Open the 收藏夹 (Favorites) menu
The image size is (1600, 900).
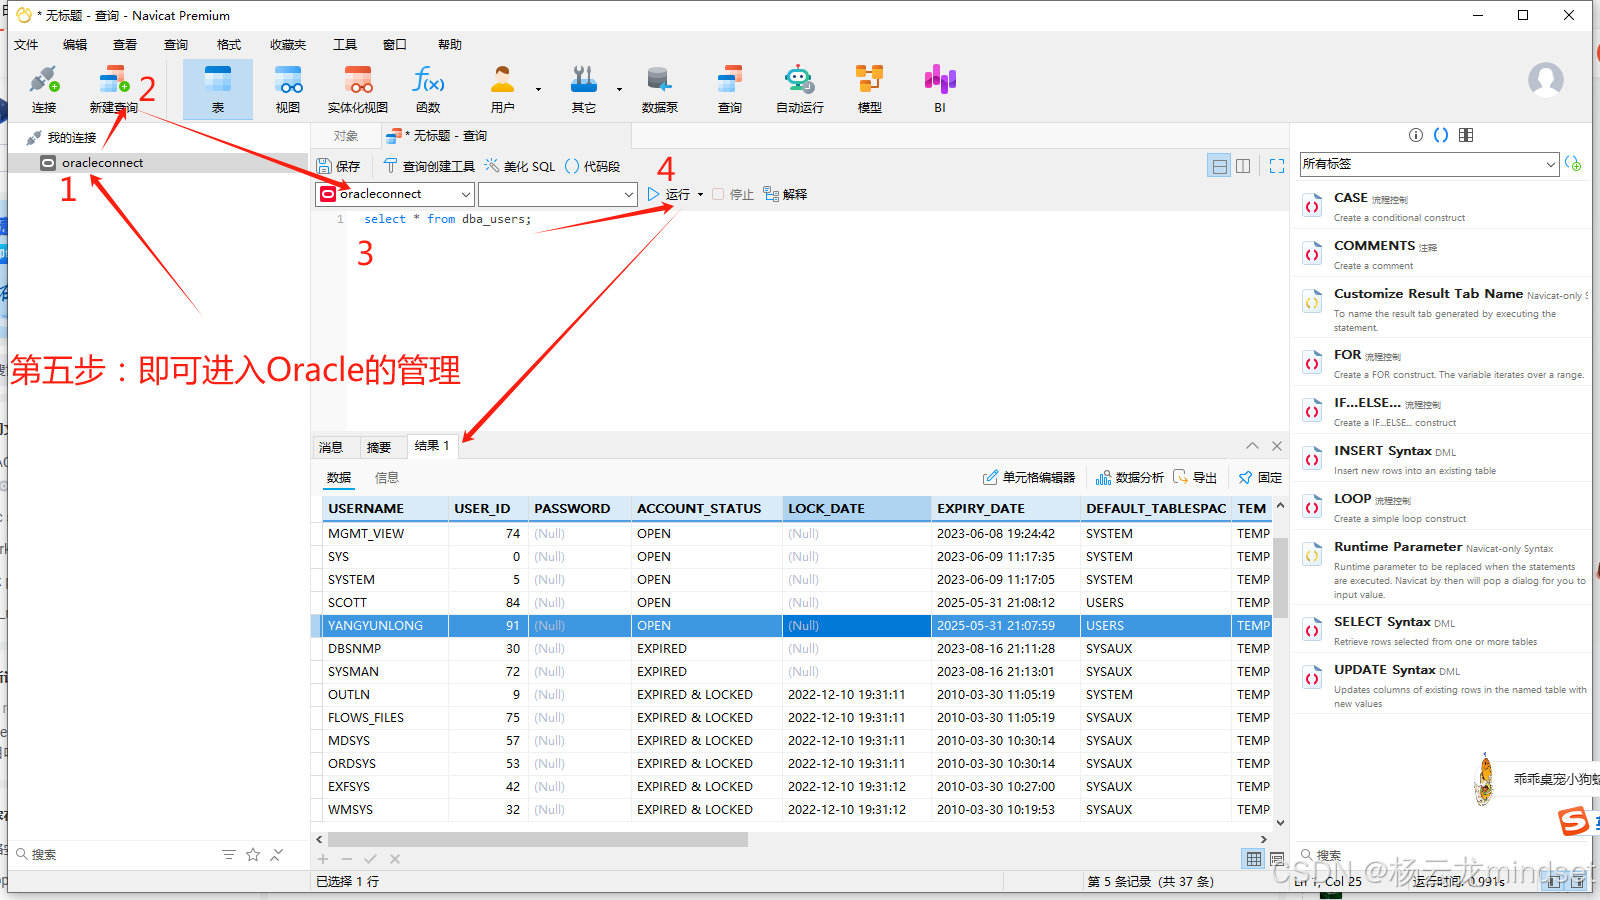(288, 45)
